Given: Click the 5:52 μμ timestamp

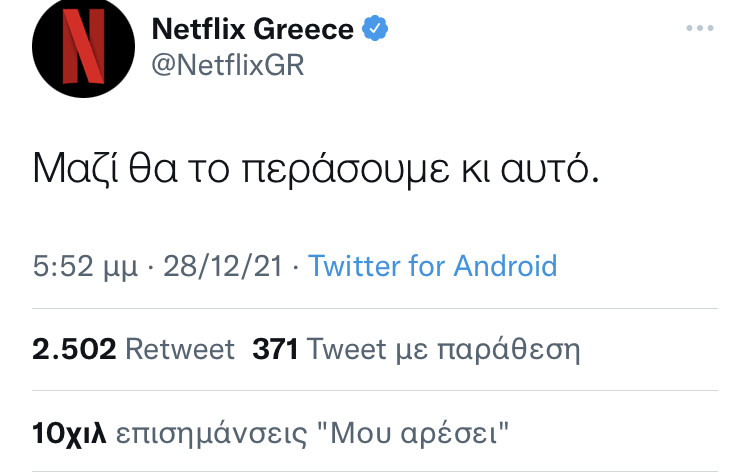Looking at the screenshot, I should tap(85, 267).
